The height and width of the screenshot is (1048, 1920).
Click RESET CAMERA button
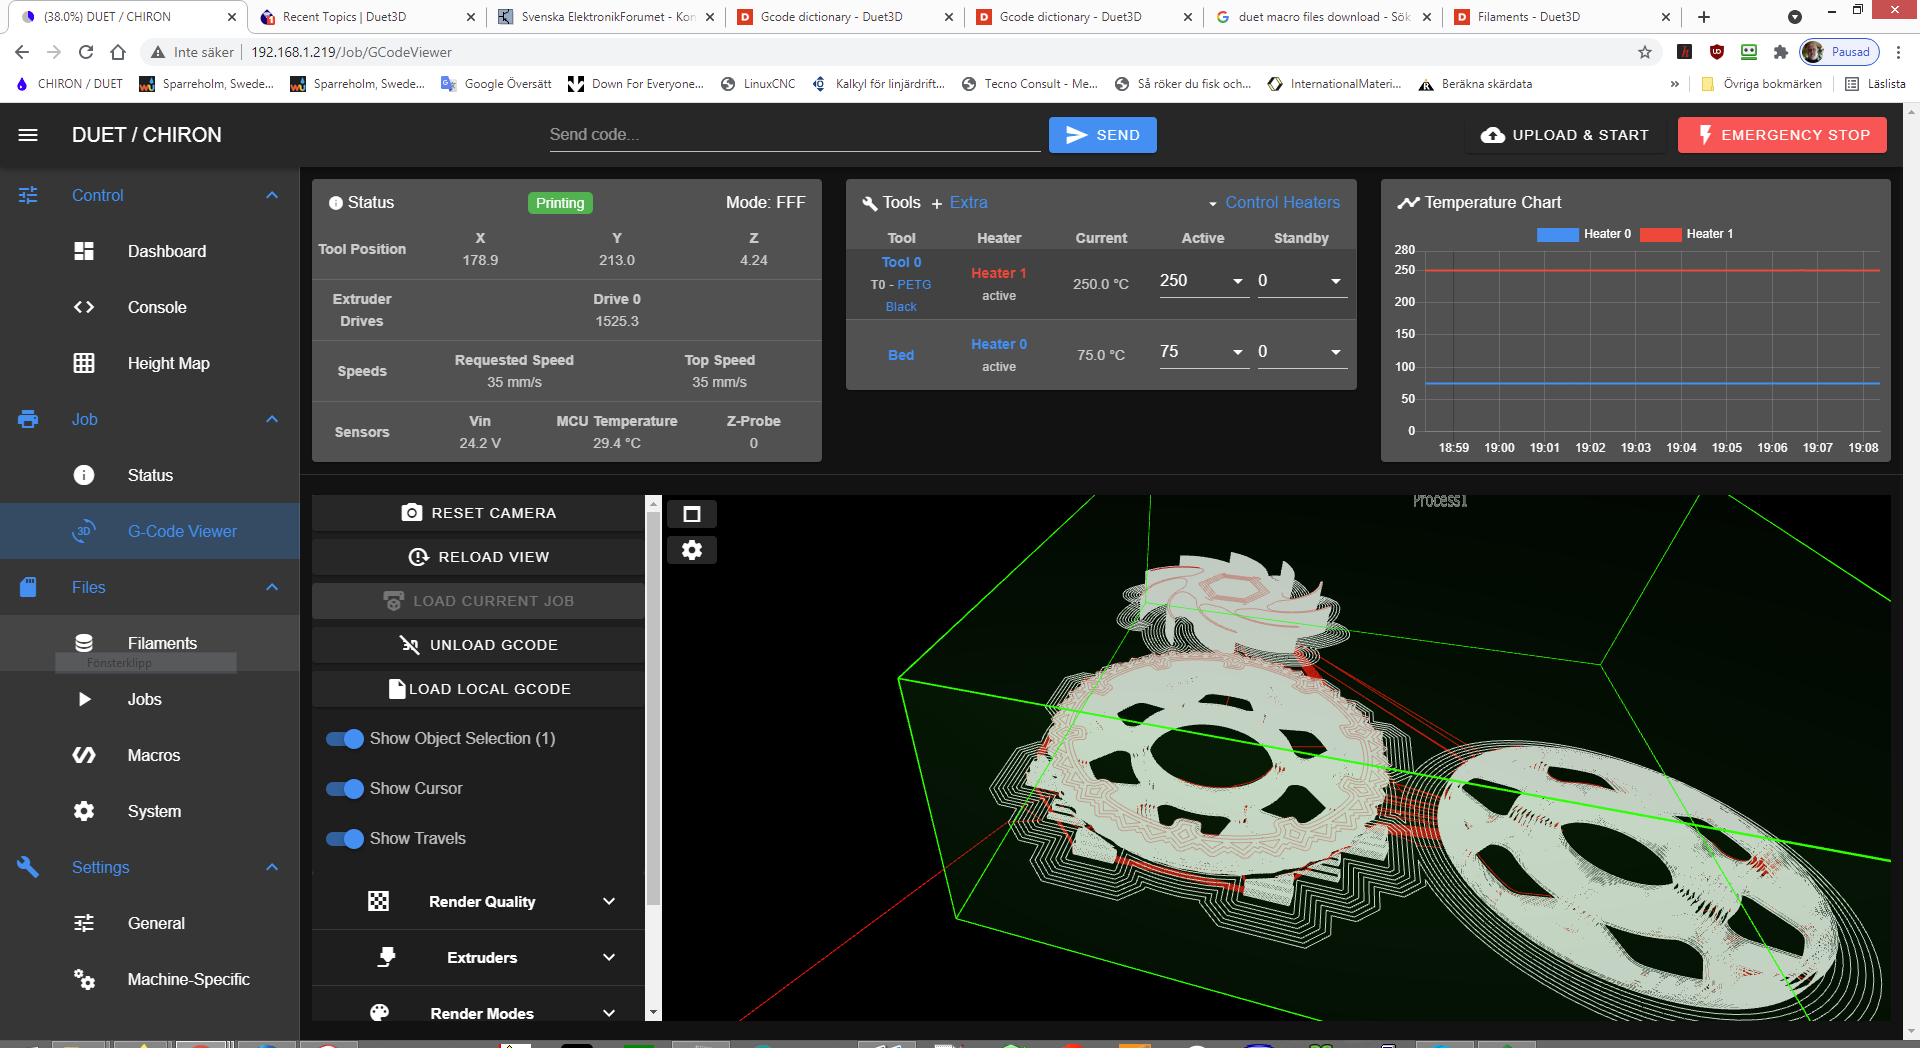pyautogui.click(x=478, y=513)
